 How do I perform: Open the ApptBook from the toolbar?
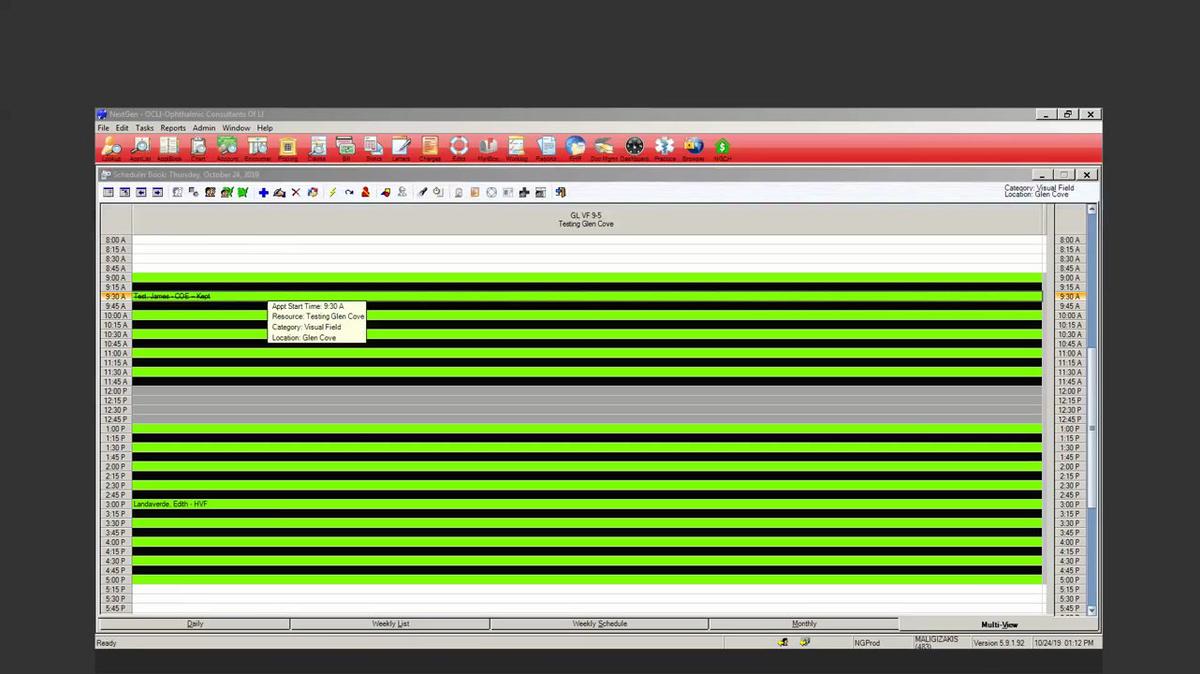pyautogui.click(x=169, y=146)
